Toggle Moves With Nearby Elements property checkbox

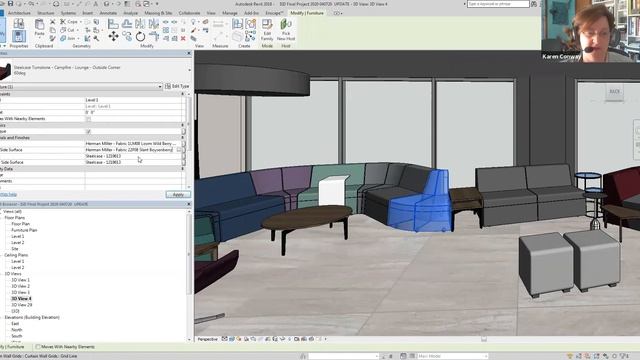[89, 119]
